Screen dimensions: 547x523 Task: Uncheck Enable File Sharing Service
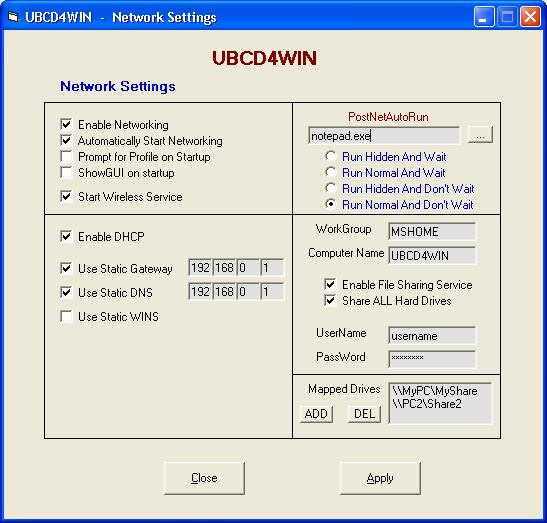point(330,284)
